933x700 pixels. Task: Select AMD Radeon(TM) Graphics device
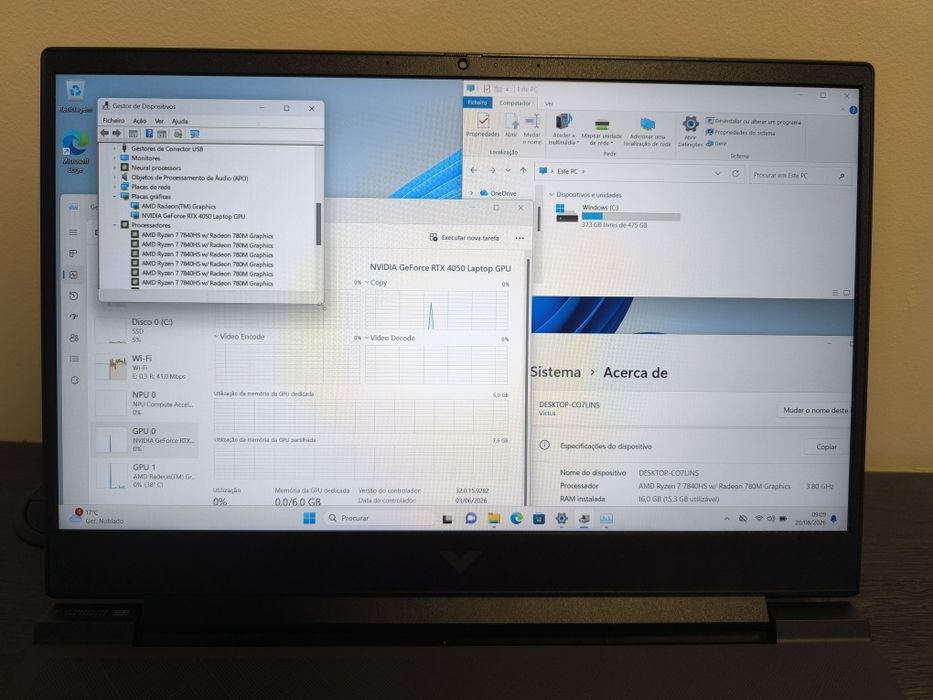[x=178, y=207]
